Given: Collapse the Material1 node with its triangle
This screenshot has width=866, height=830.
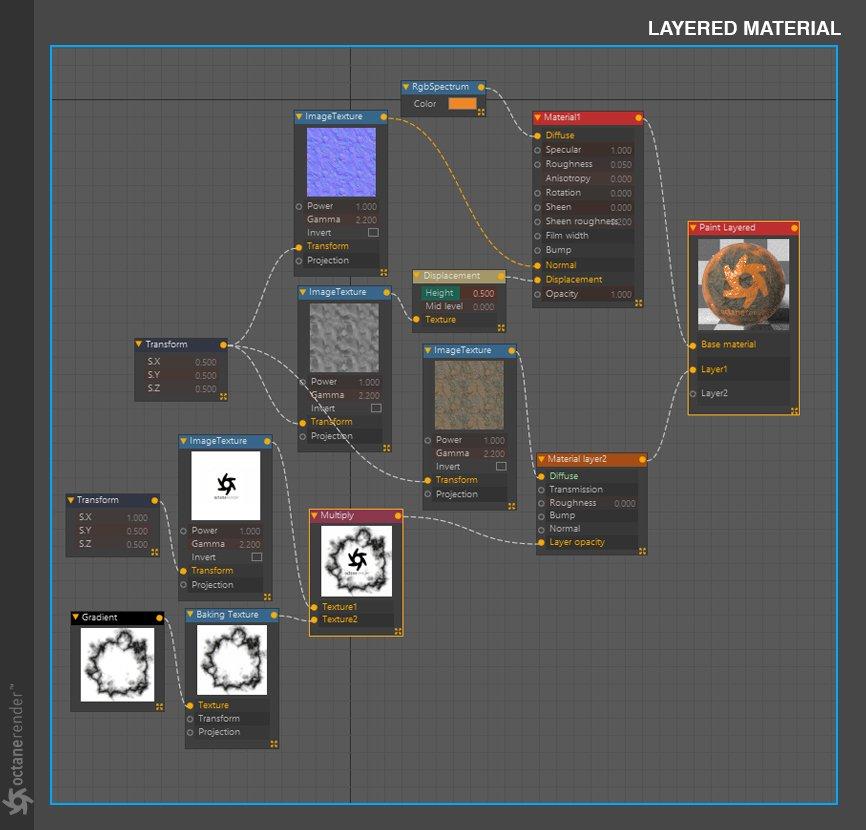Looking at the screenshot, I should click(537, 117).
